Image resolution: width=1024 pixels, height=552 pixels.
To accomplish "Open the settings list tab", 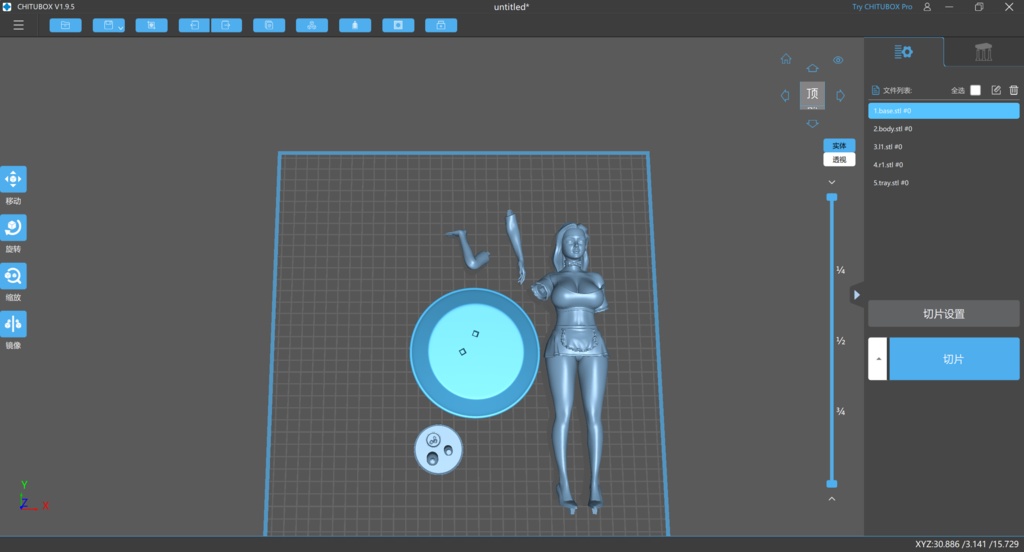I will click(904, 52).
